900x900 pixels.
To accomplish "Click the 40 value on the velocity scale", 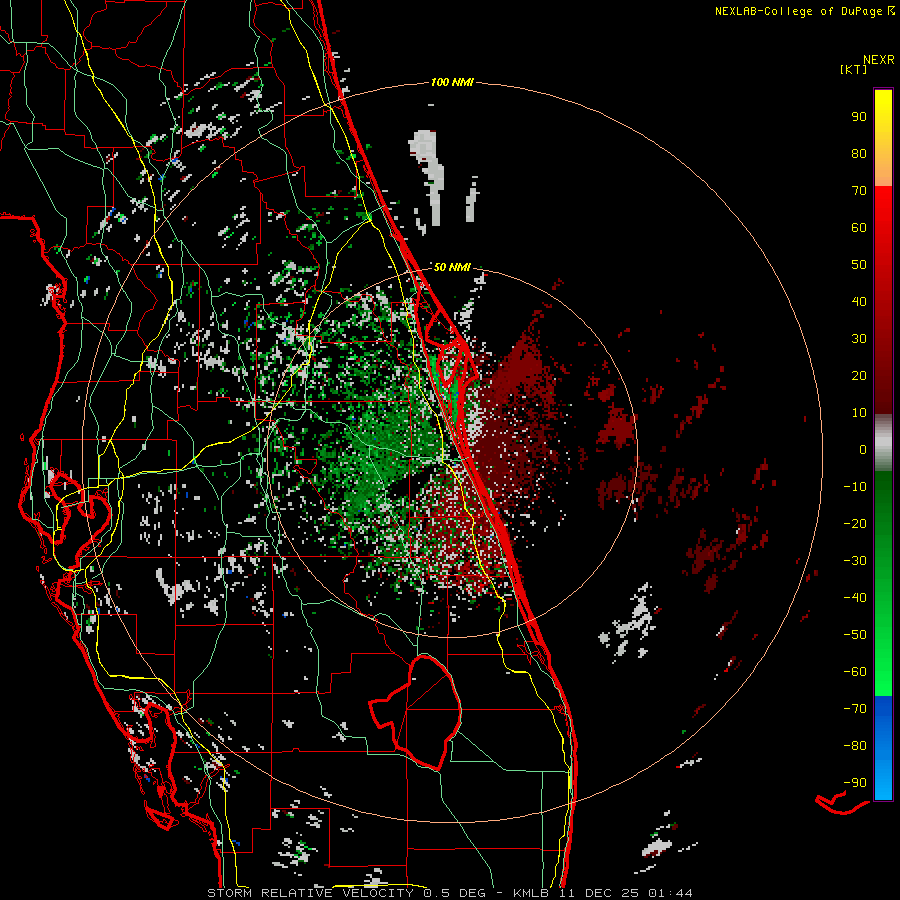I will pos(859,301).
